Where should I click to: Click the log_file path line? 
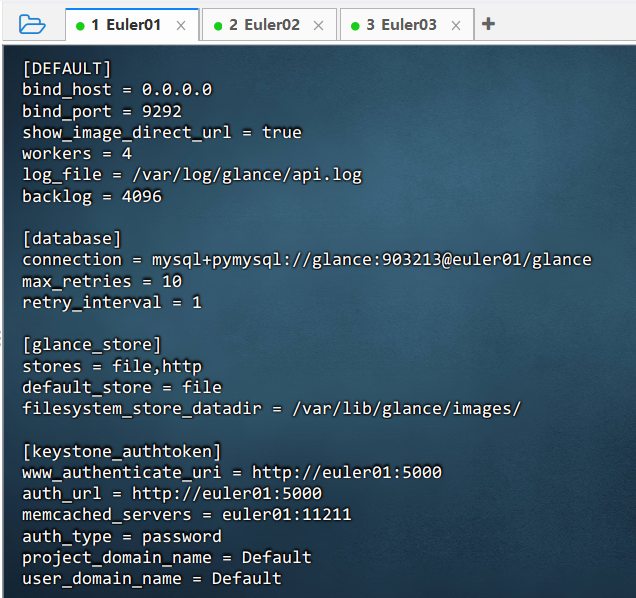point(192,175)
